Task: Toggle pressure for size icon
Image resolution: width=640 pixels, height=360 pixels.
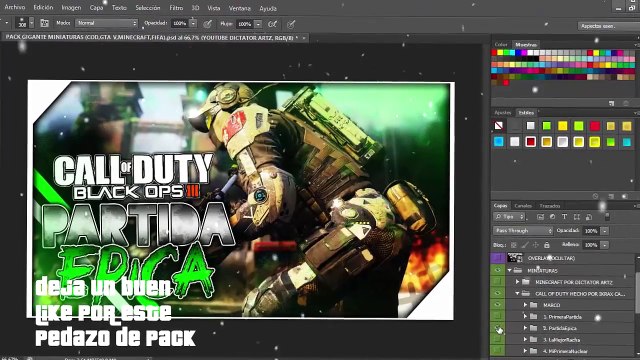Action: pyautogui.click(x=291, y=24)
